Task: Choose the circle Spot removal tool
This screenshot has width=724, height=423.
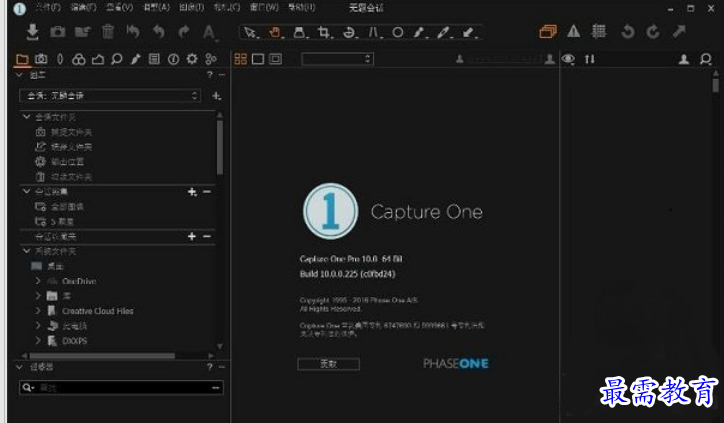Action: click(398, 32)
